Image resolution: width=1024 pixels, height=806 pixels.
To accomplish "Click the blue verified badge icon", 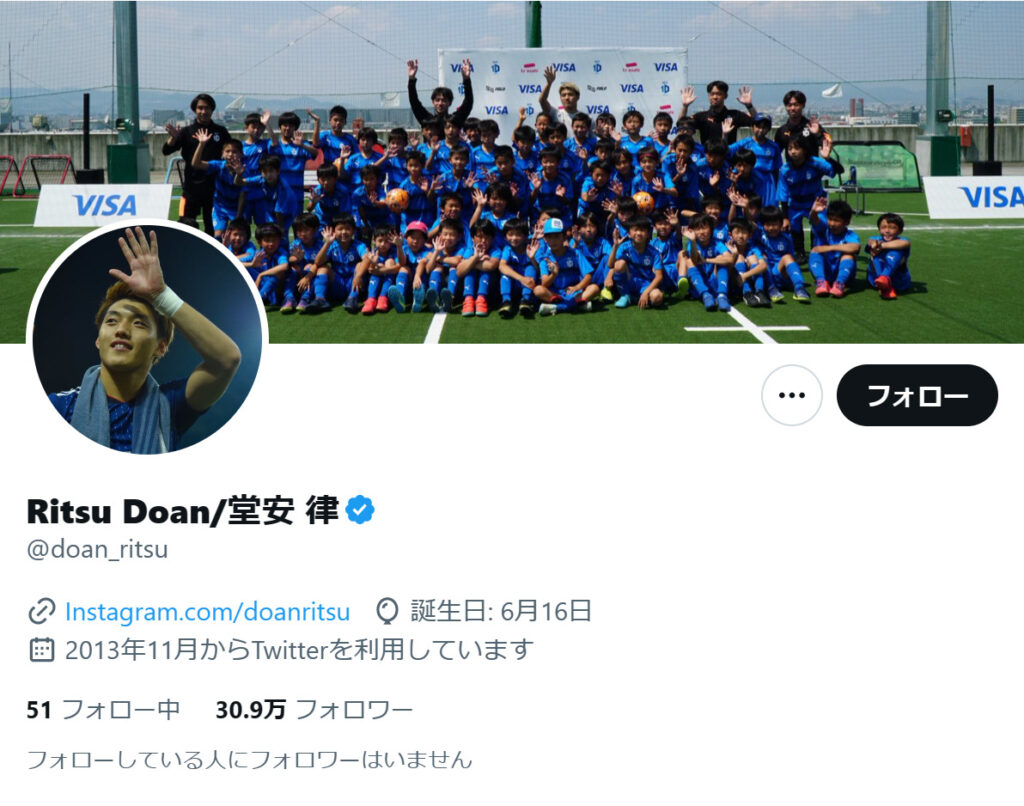I will (x=360, y=510).
